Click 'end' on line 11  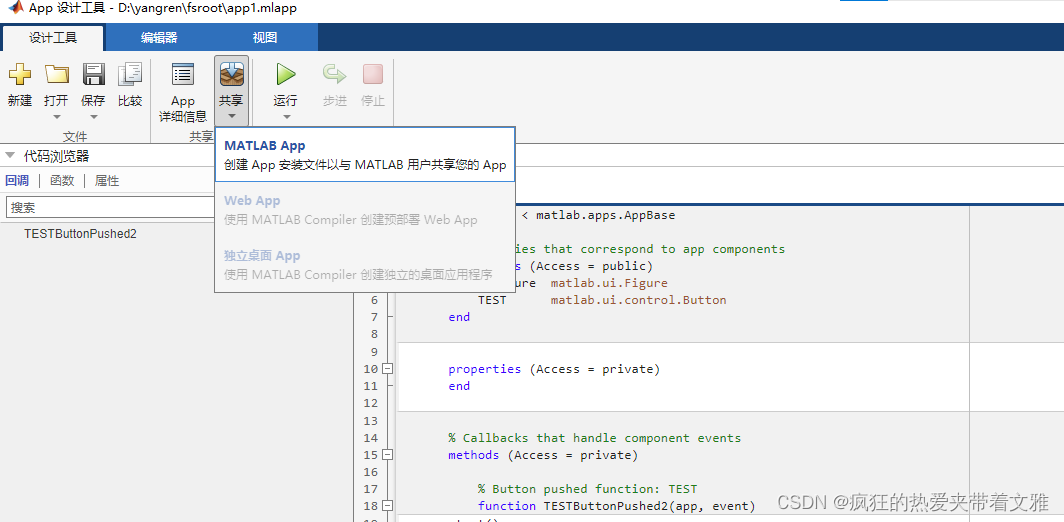(x=459, y=386)
